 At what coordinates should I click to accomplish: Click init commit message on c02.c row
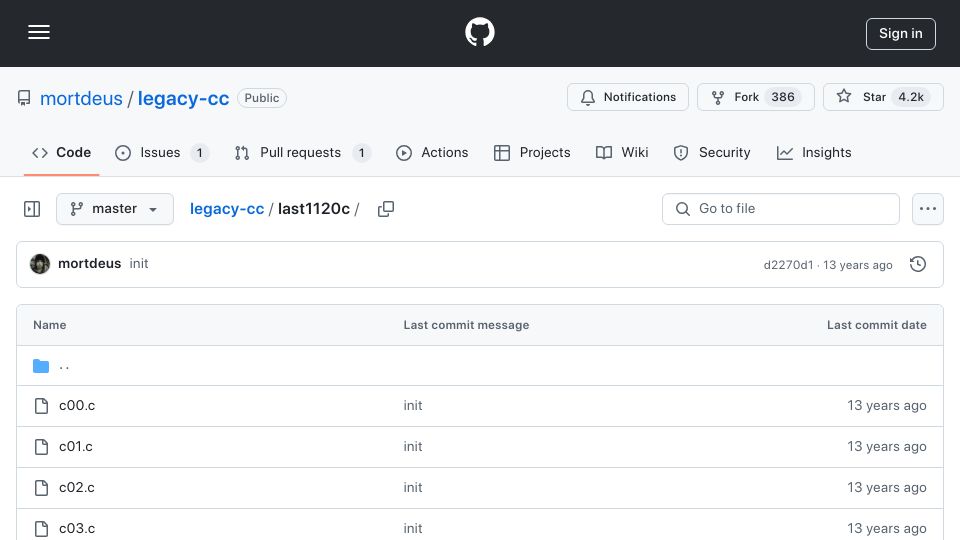[413, 487]
